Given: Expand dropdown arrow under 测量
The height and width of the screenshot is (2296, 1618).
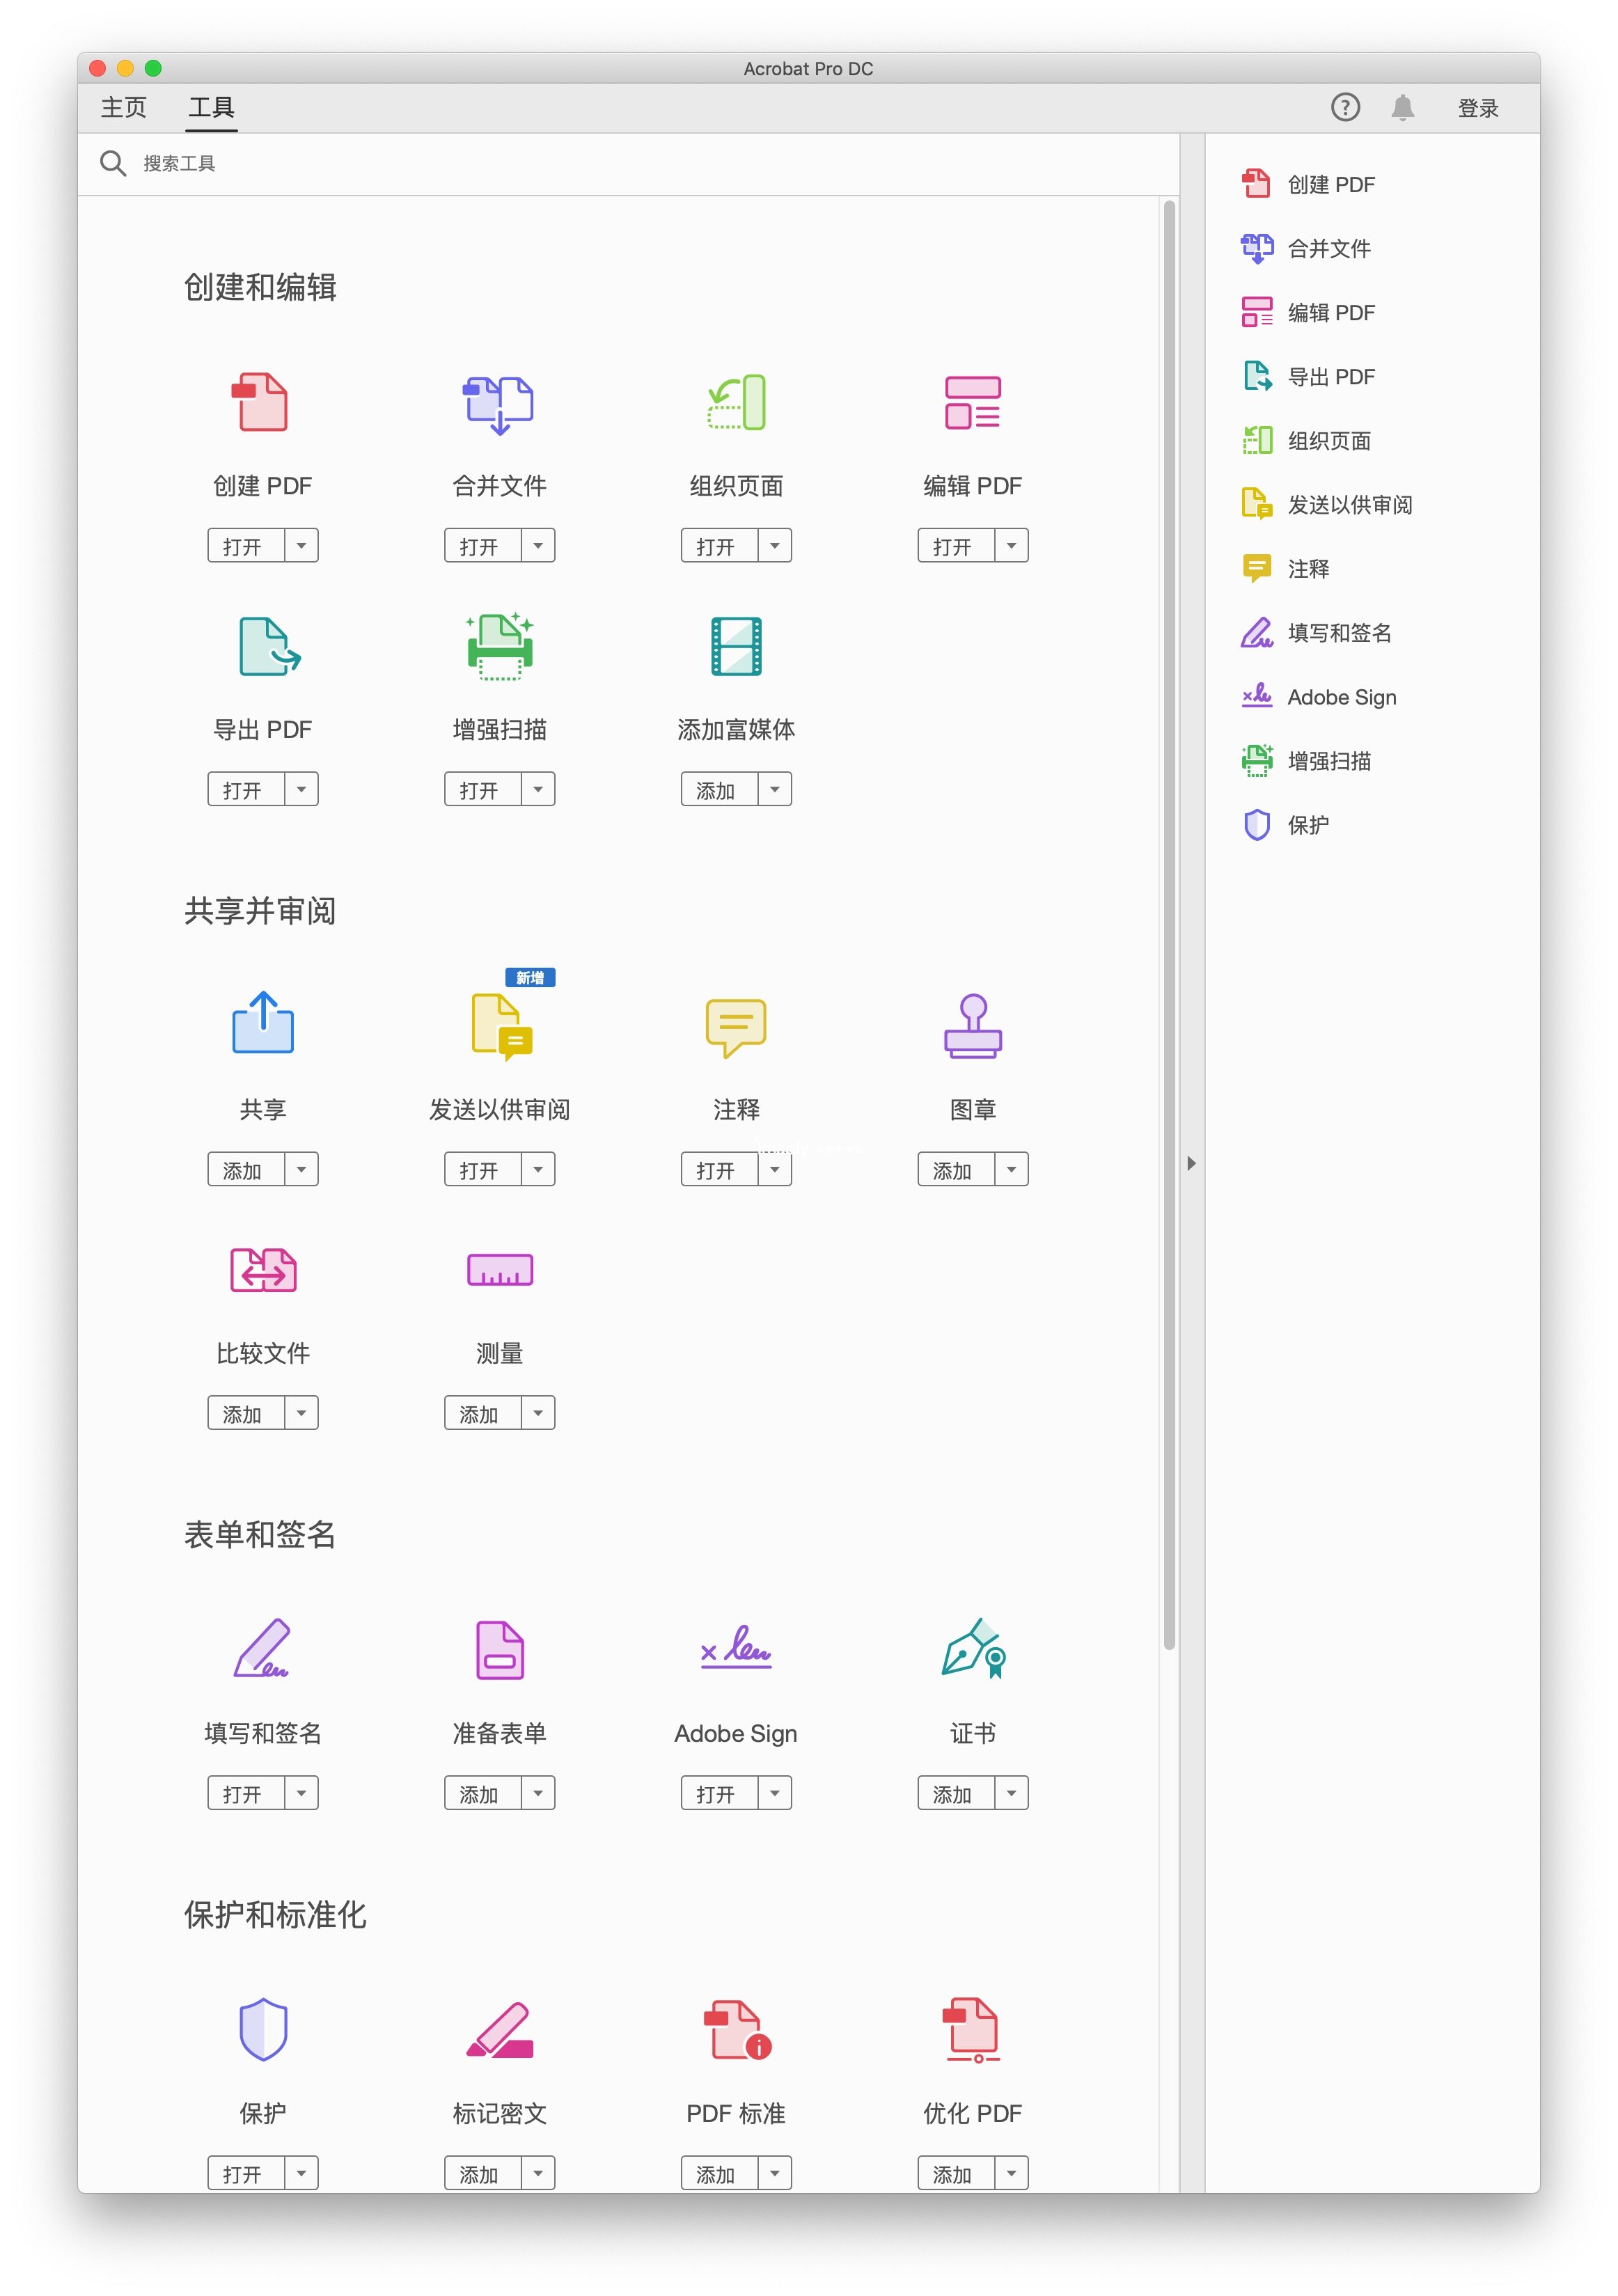Looking at the screenshot, I should click(538, 1413).
